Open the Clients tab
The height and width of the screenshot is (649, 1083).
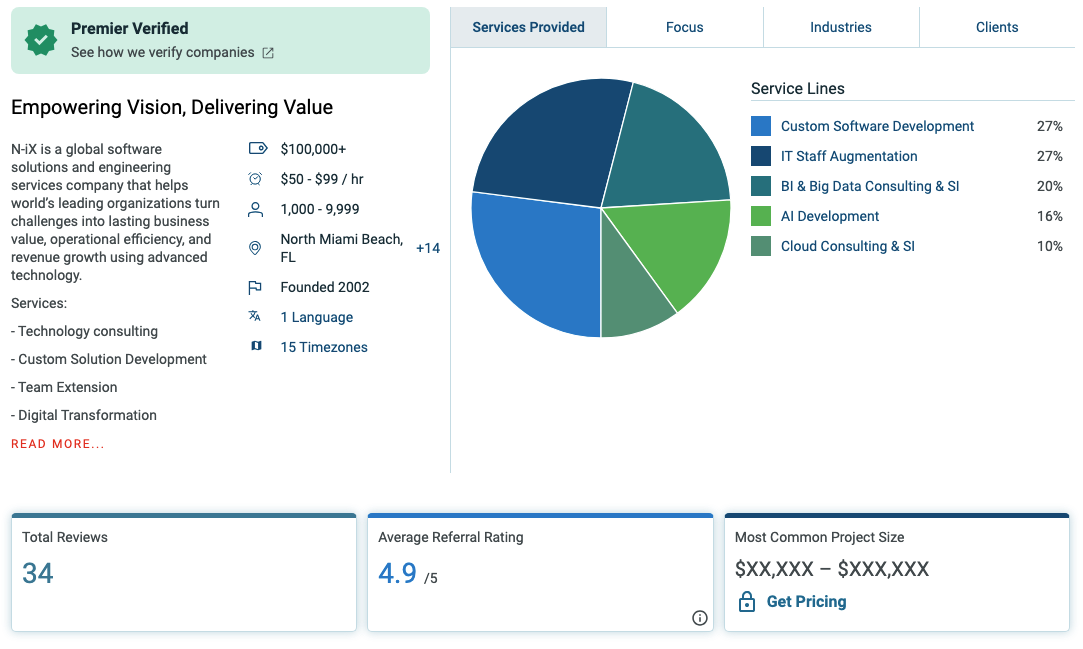point(997,28)
